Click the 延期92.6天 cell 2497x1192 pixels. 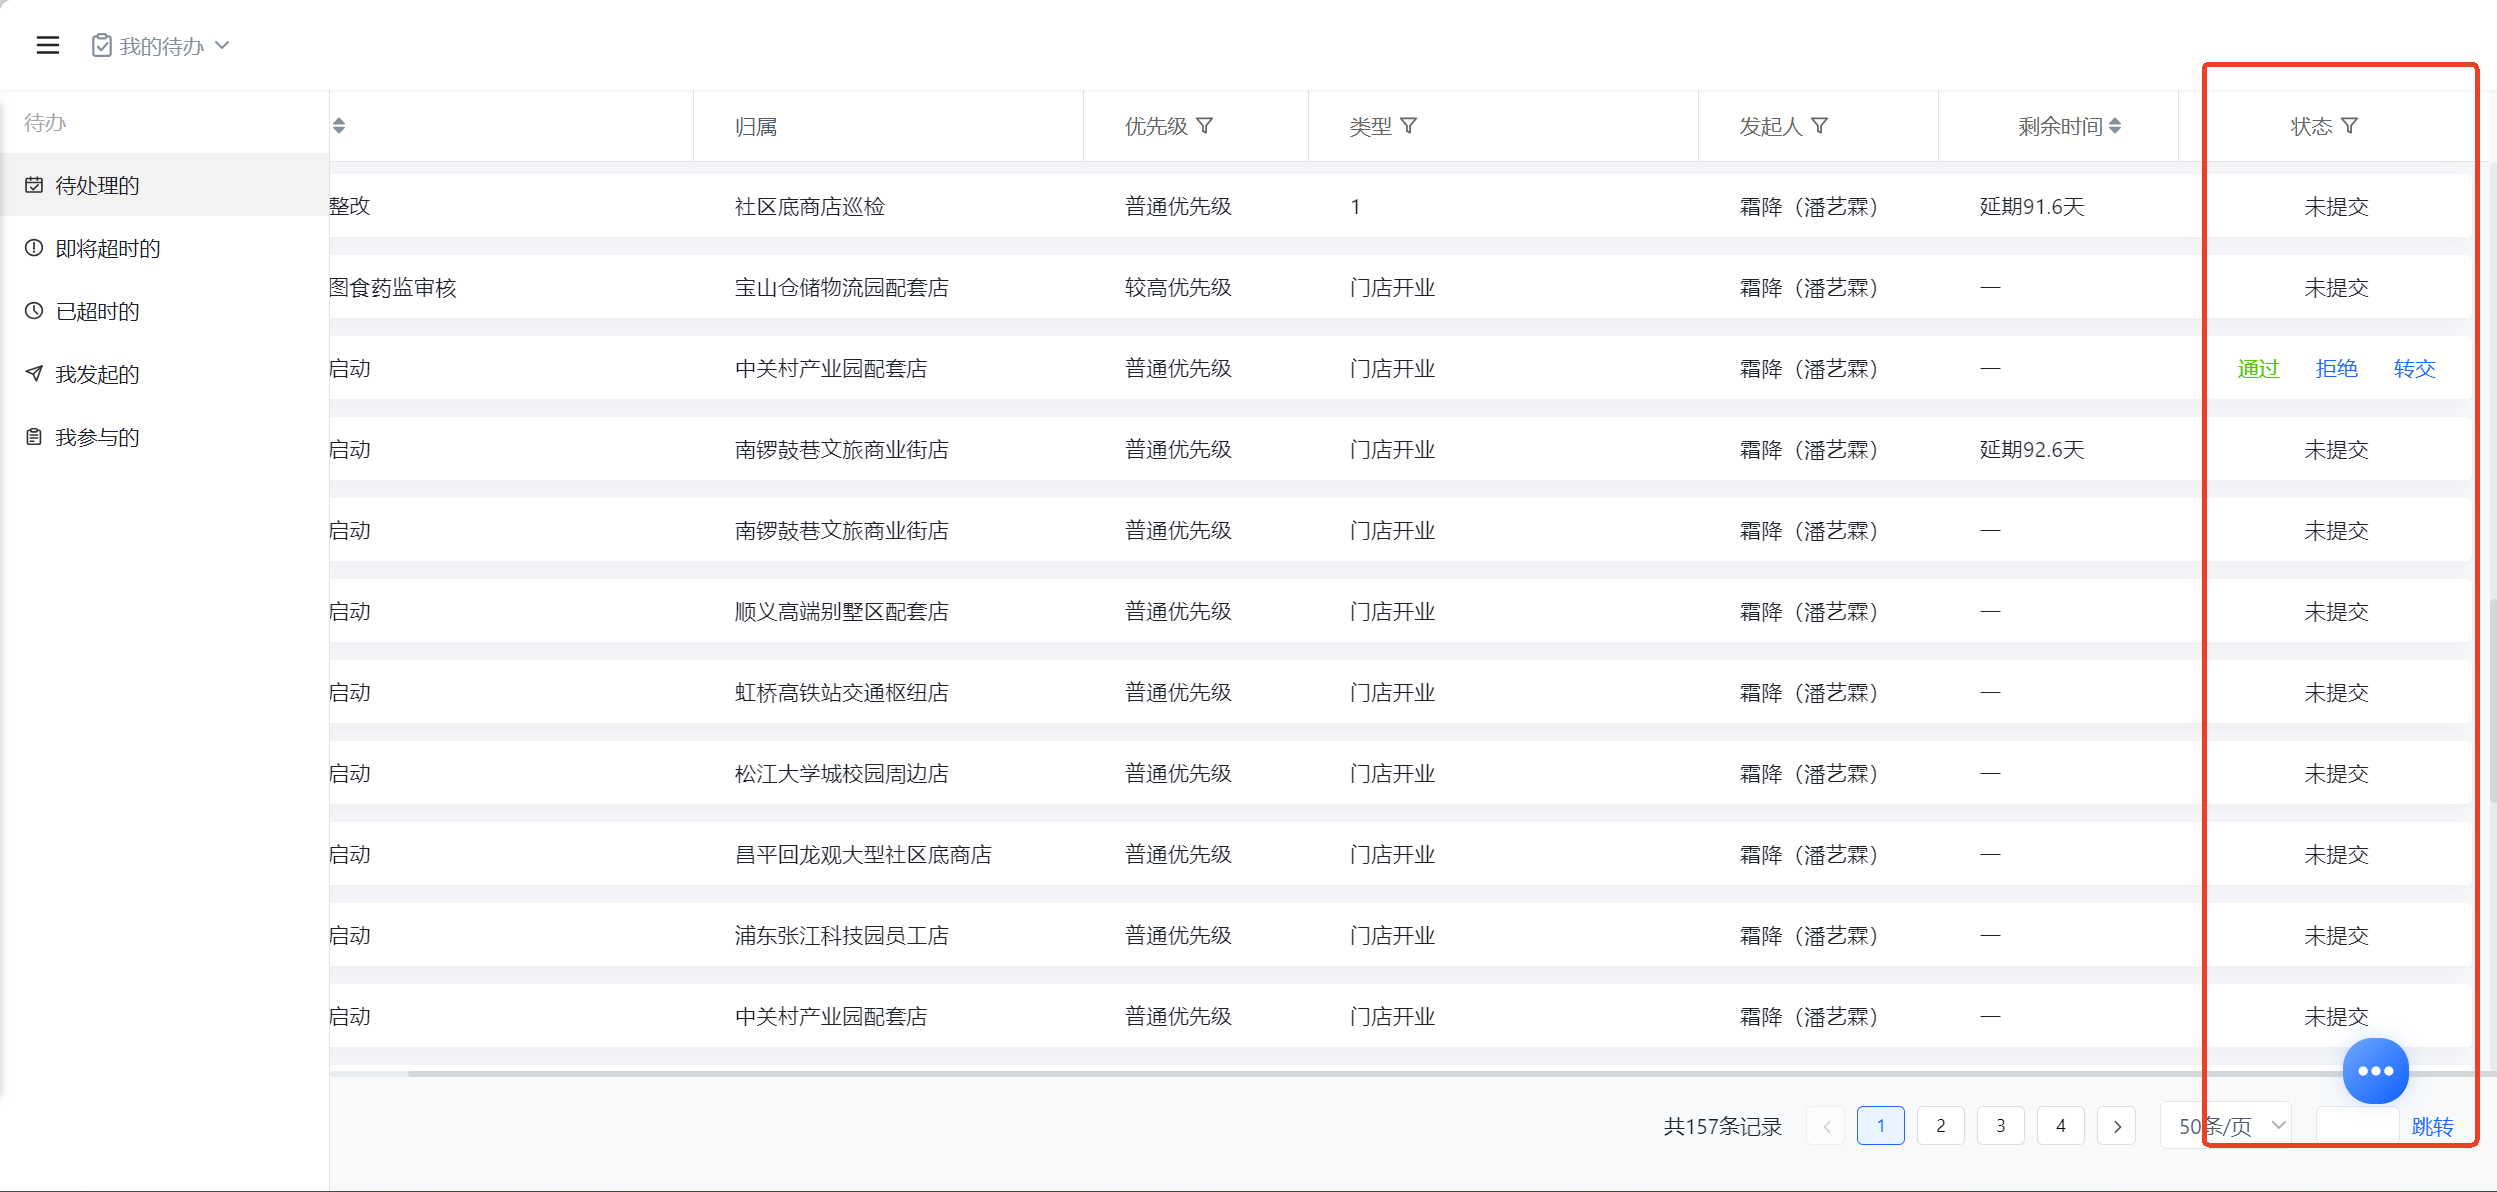tap(2032, 450)
